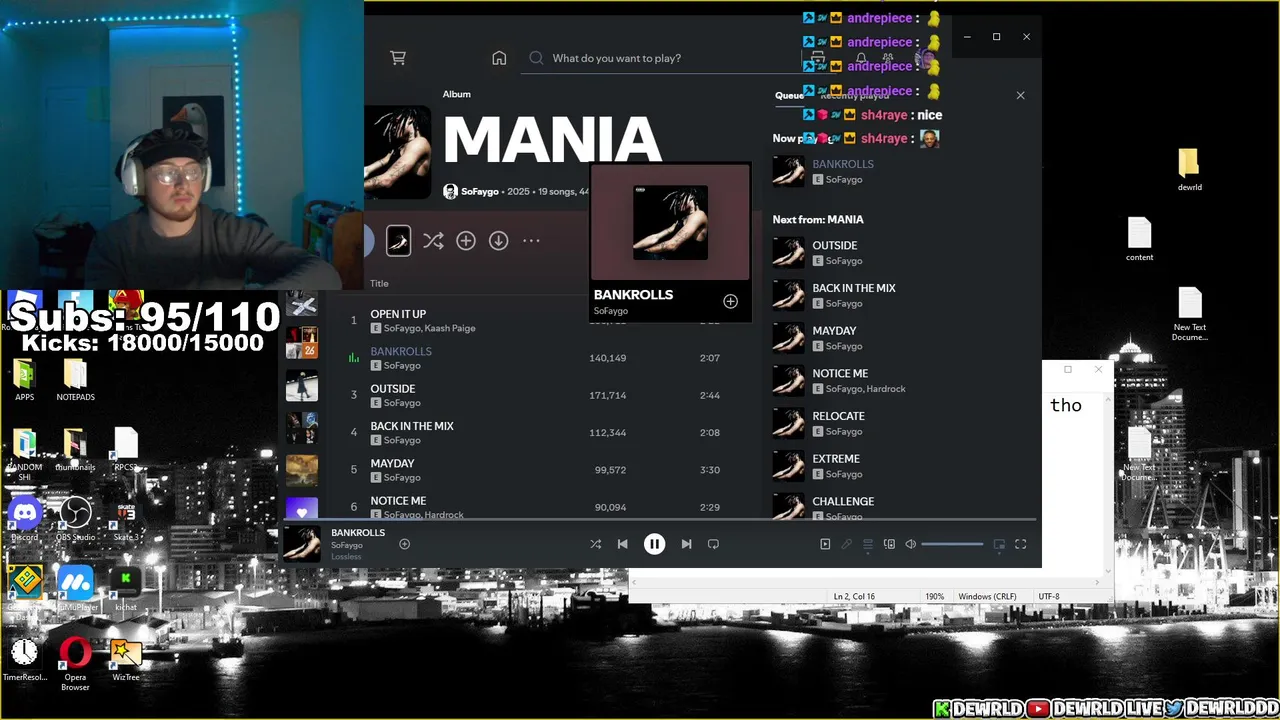Open the dewrld folder on desktop

(x=1189, y=170)
